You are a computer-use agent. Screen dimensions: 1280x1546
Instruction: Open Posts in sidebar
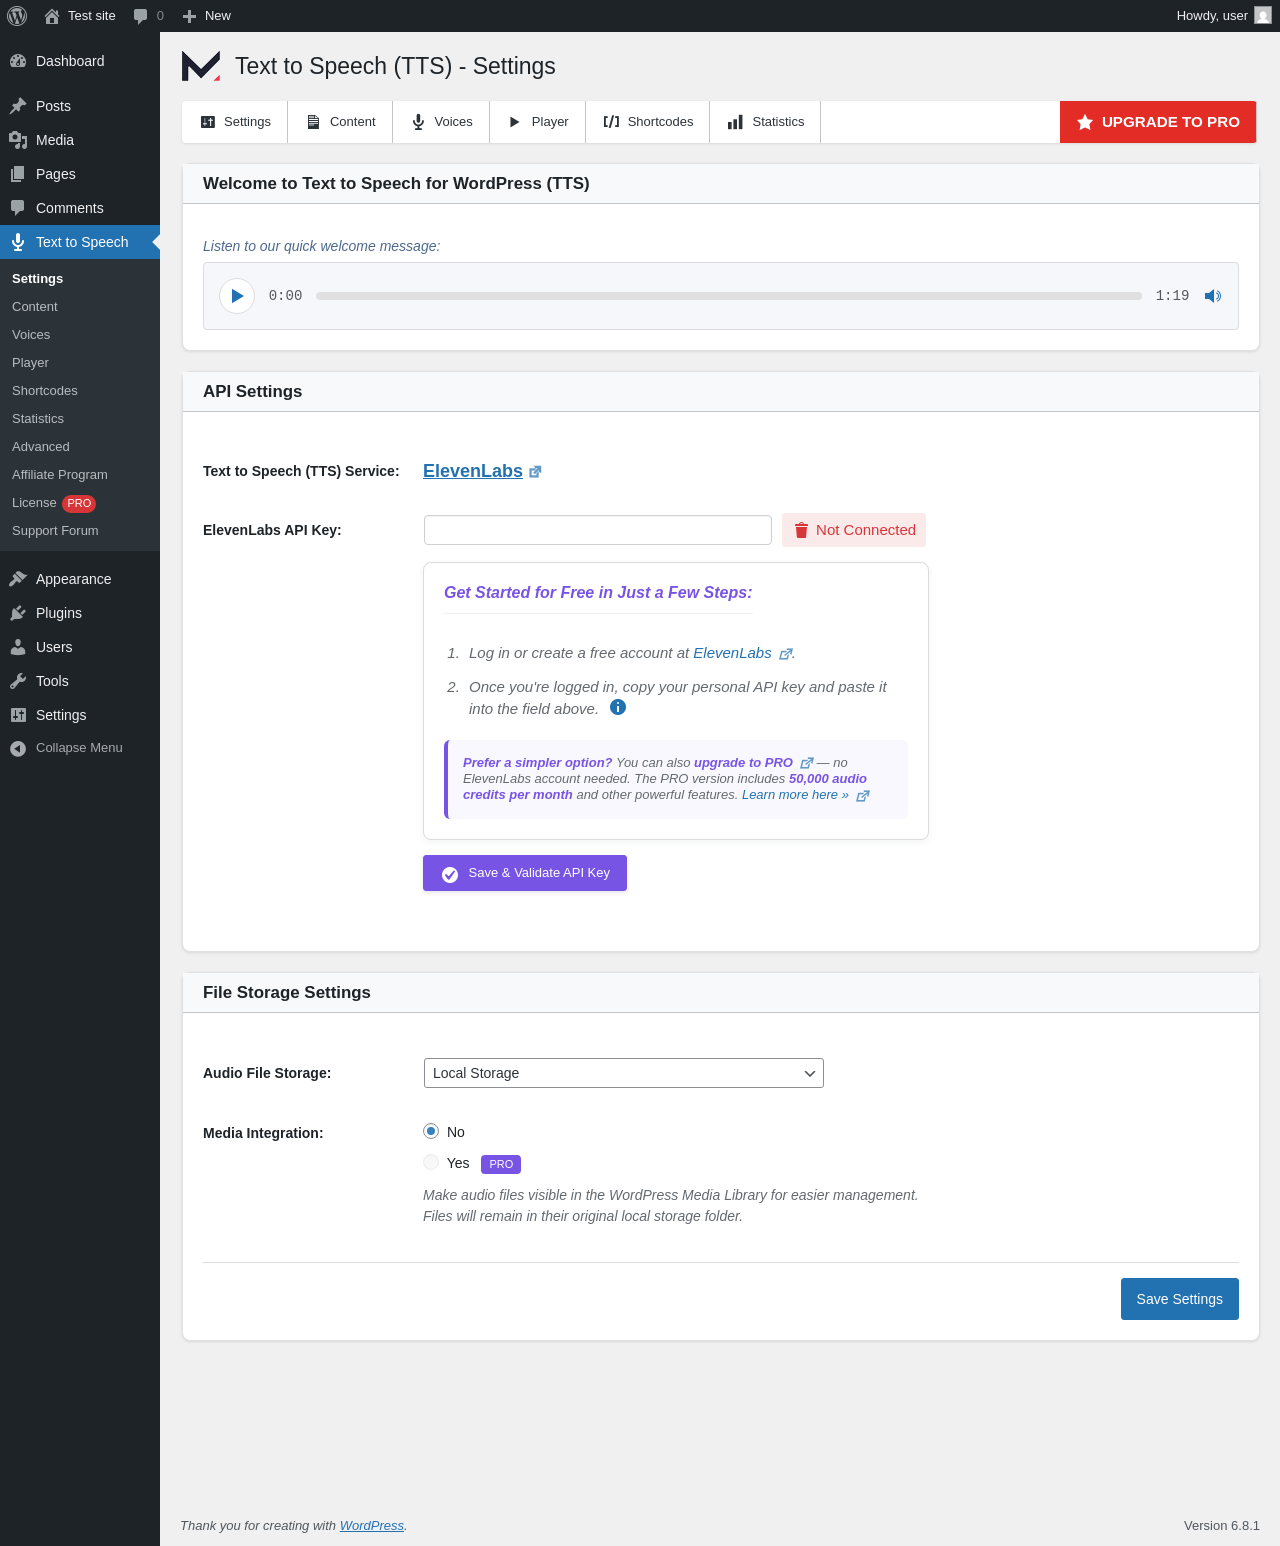point(80,106)
